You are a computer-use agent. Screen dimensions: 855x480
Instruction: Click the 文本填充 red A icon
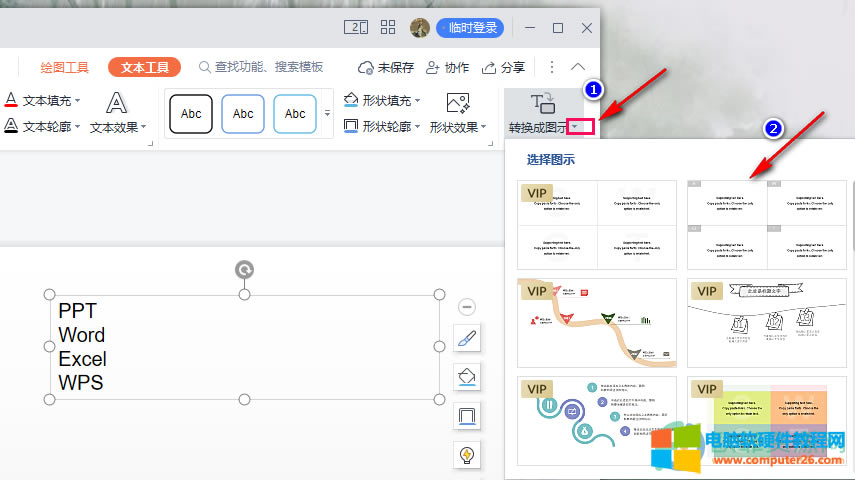coord(11,100)
